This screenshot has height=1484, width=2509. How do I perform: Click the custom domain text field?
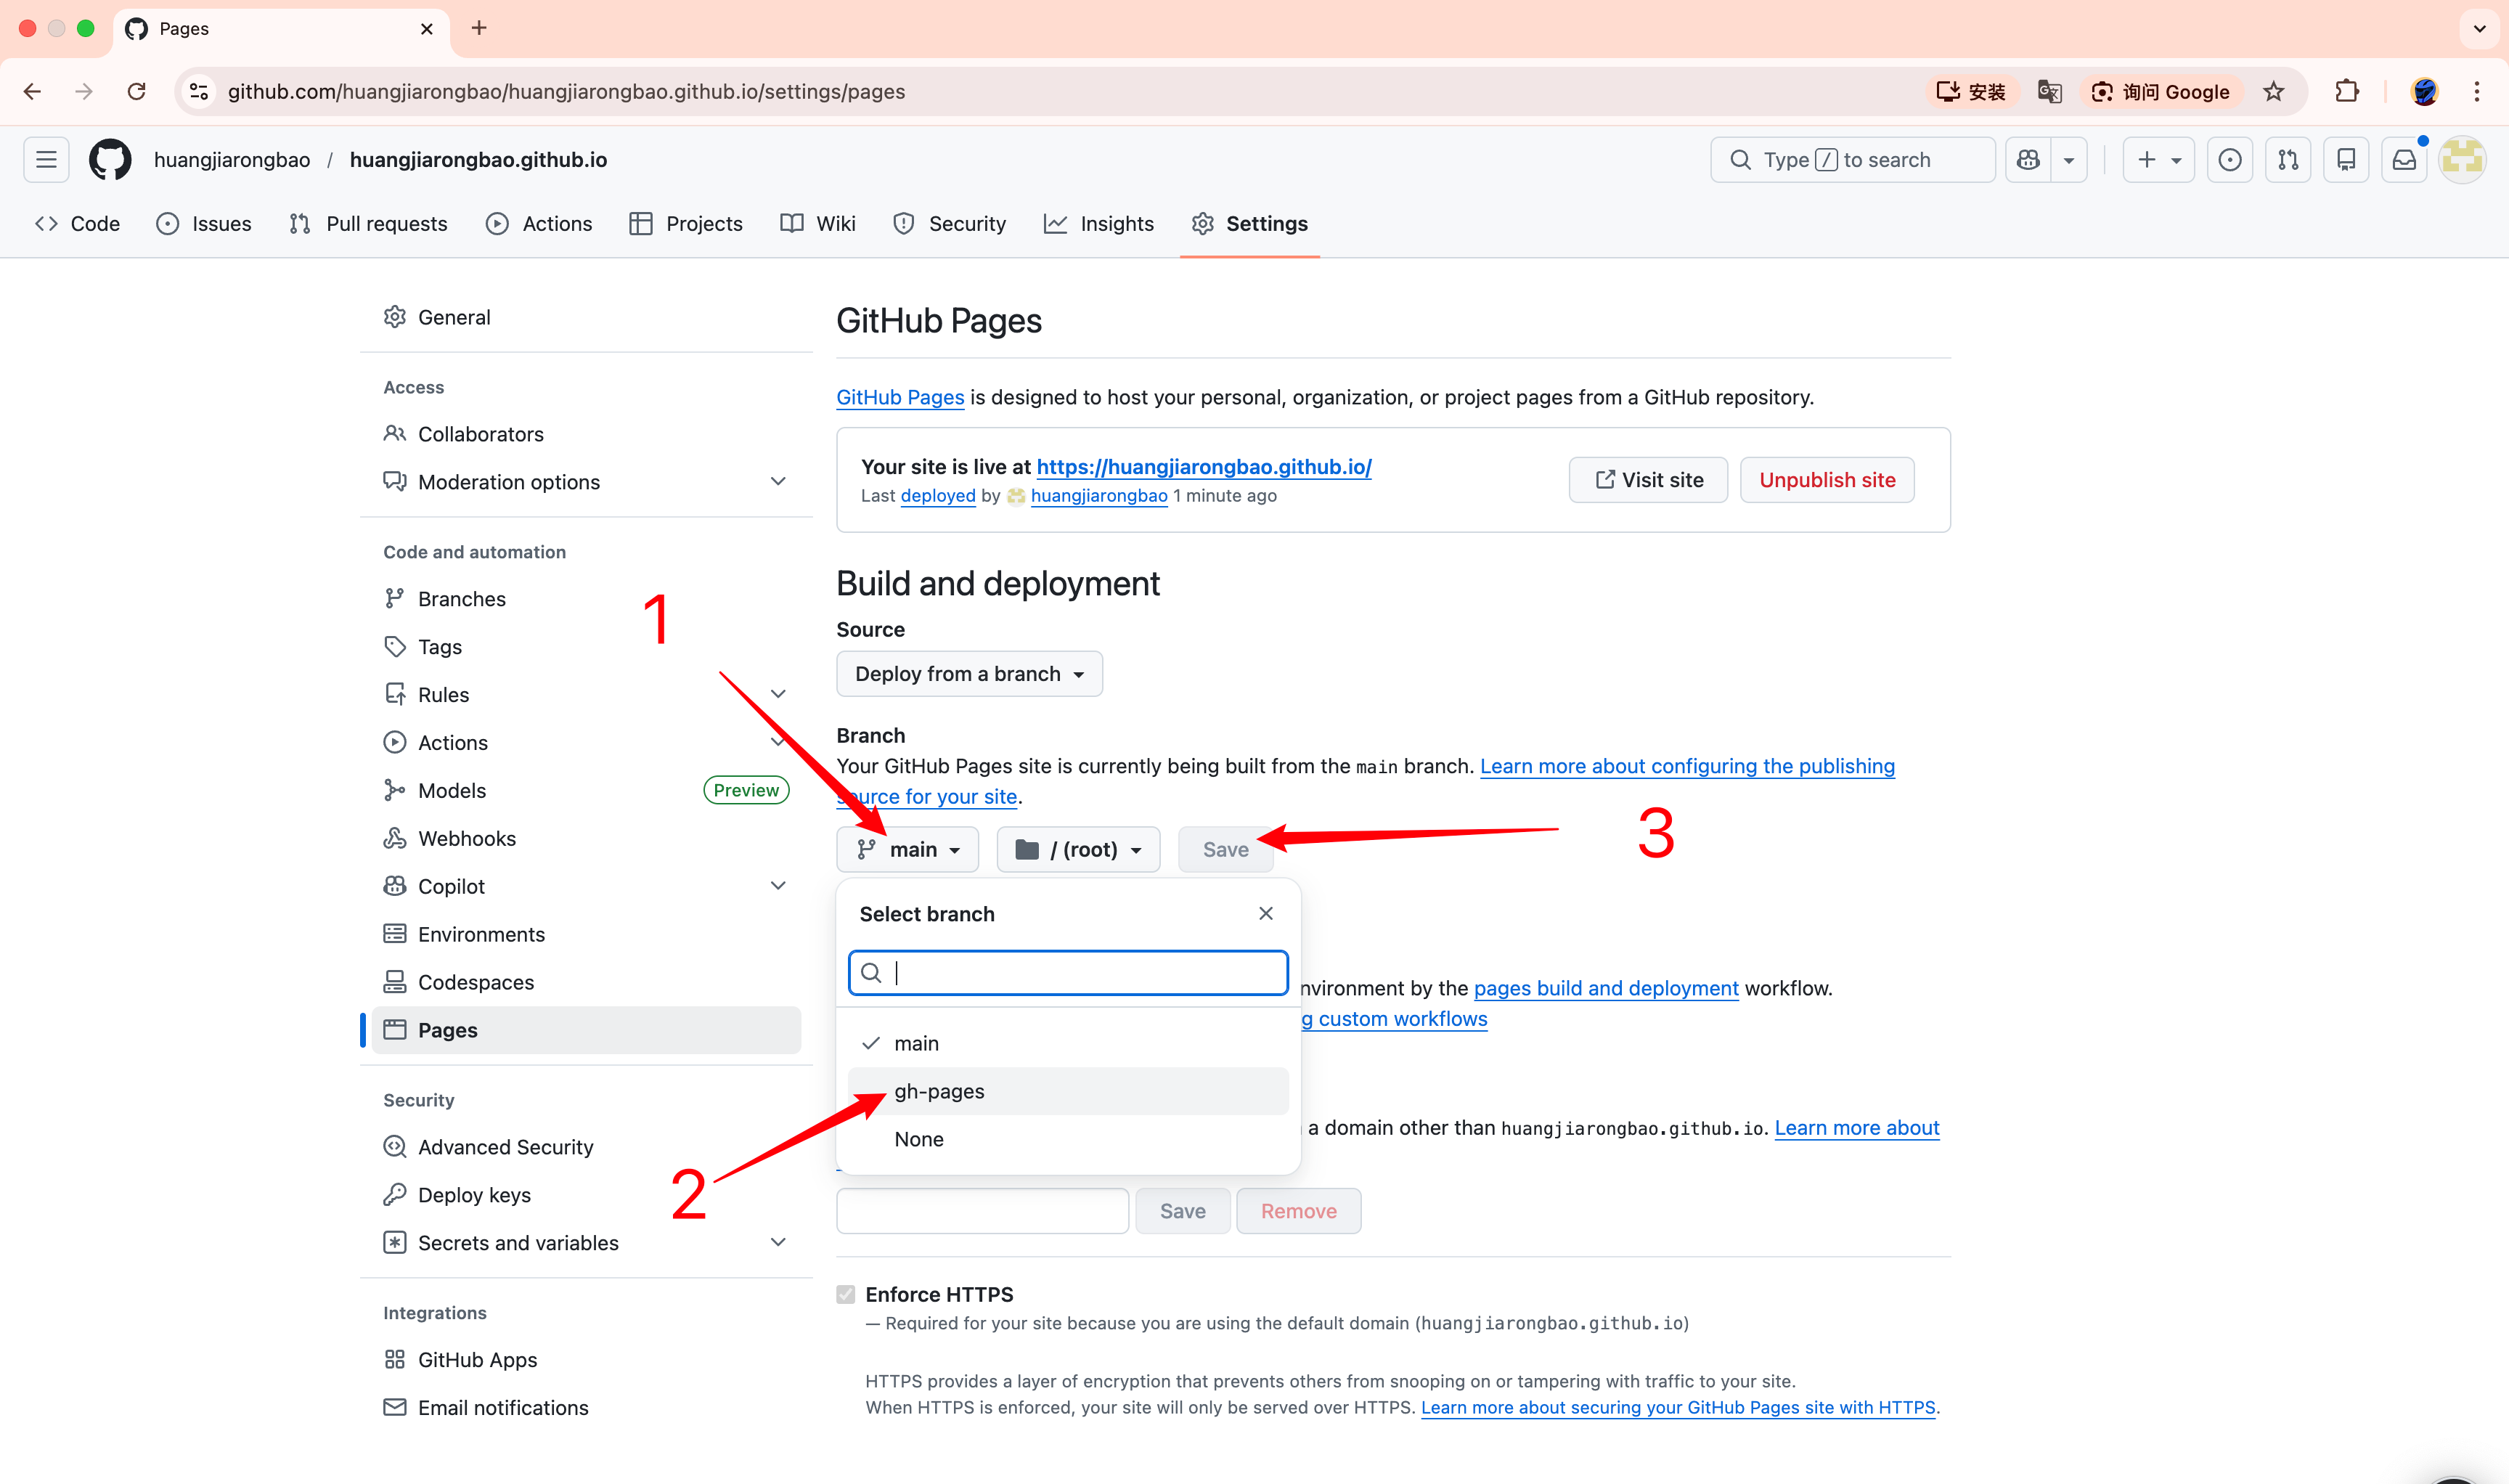[983, 1211]
